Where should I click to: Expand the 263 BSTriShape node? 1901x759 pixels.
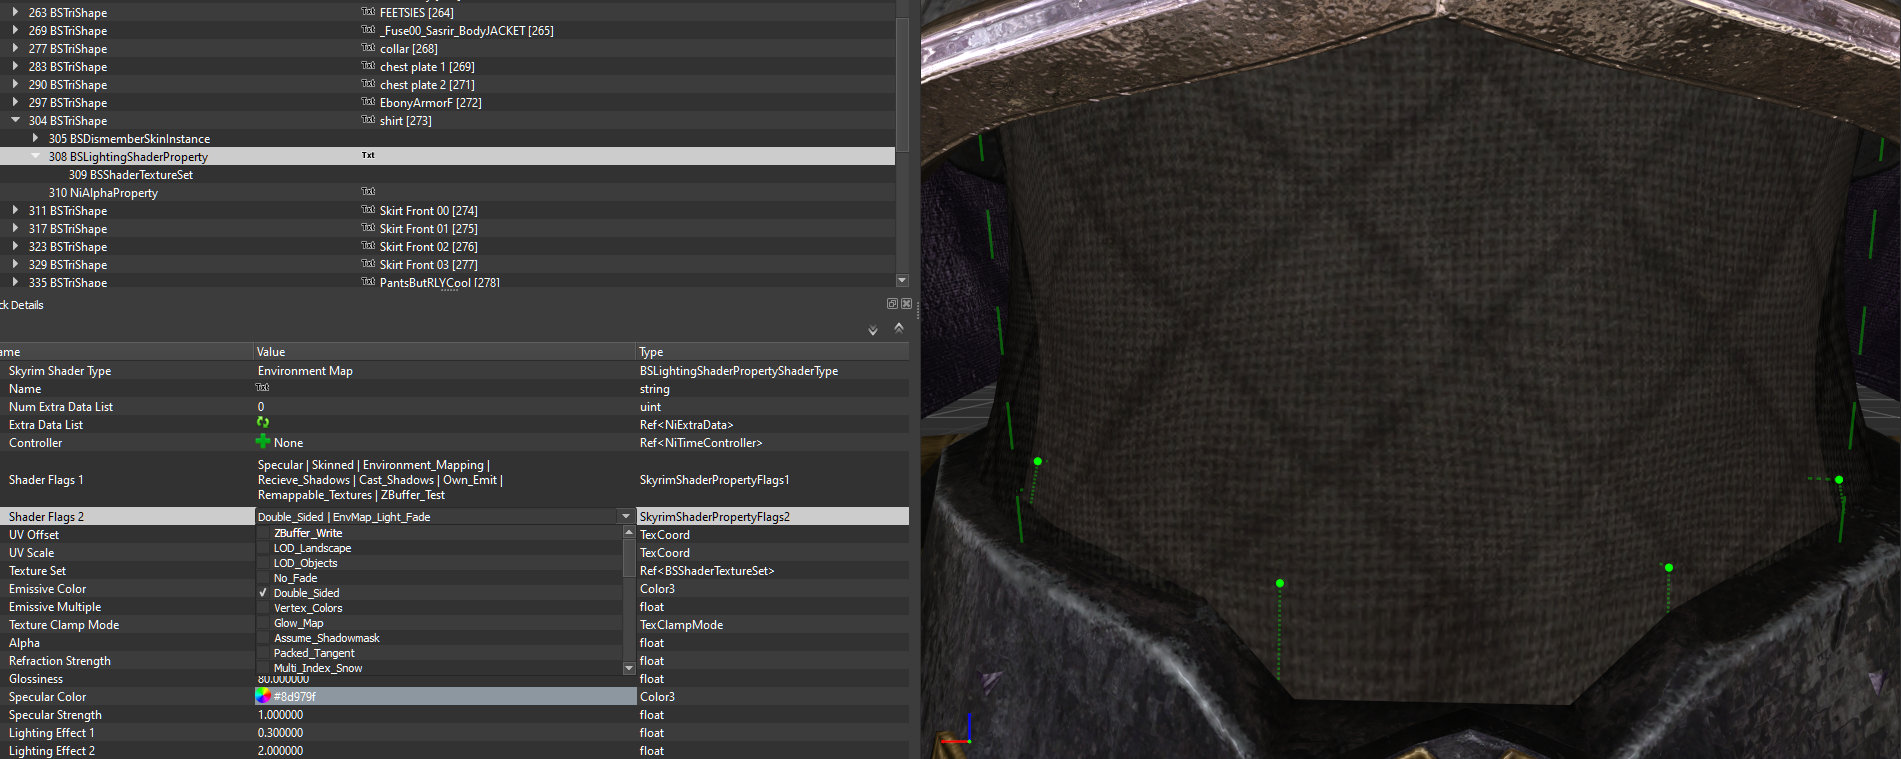coord(15,12)
